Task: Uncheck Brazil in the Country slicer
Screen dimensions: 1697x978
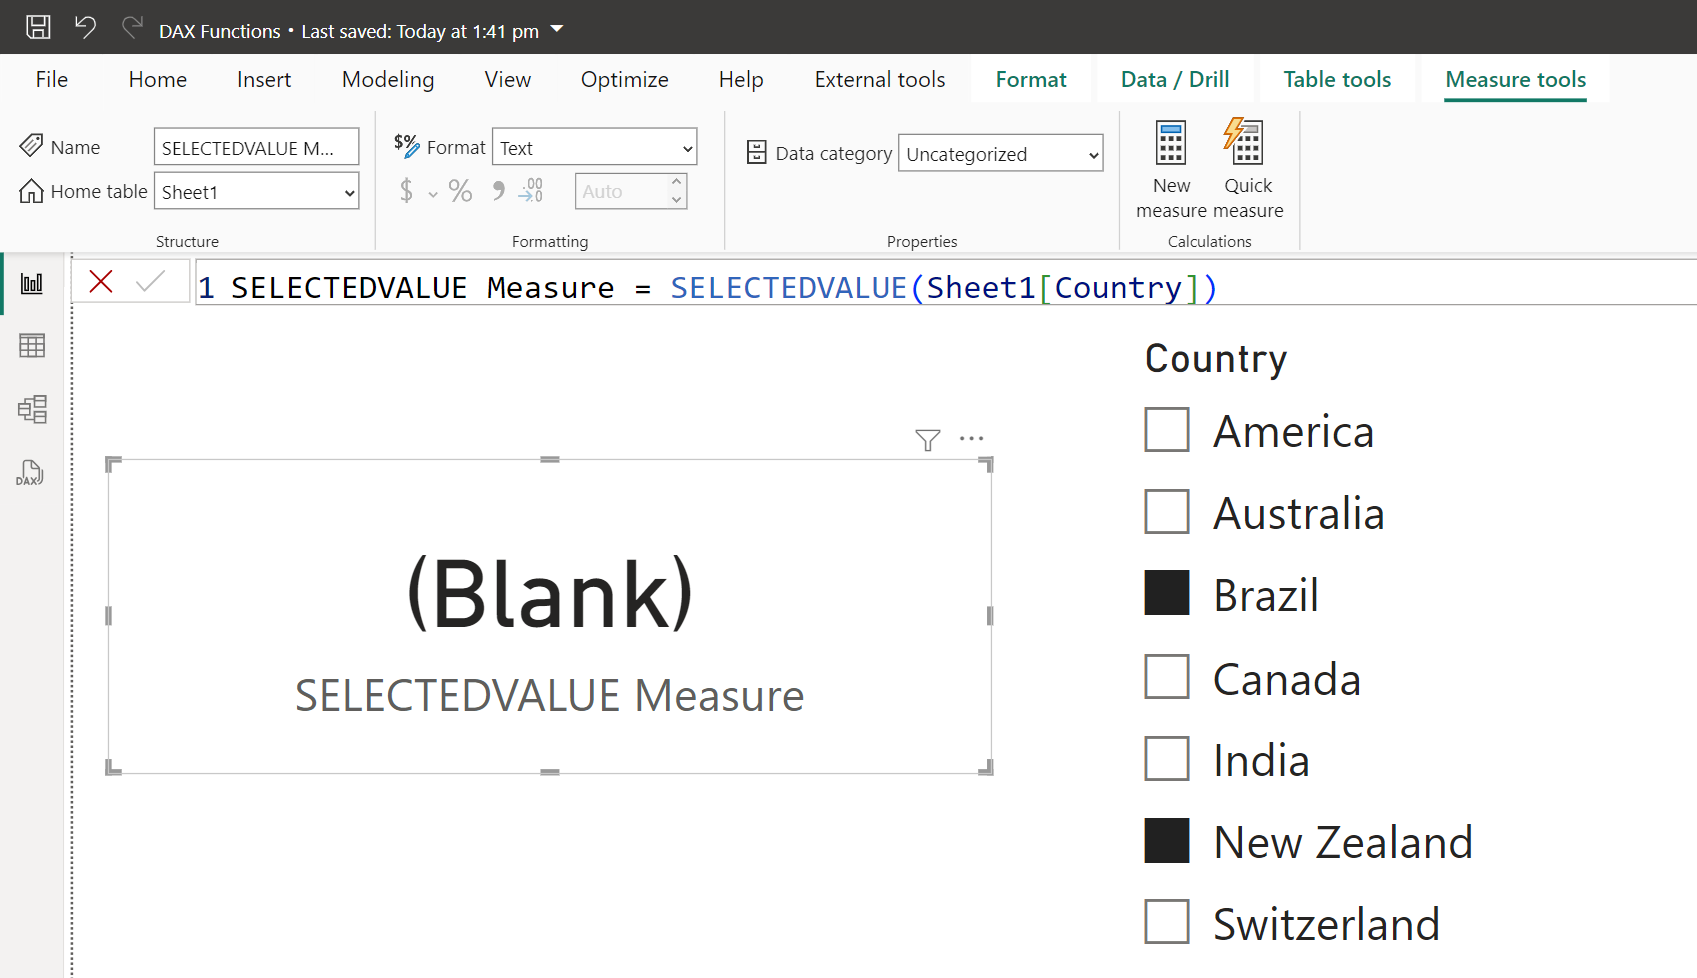Action: pyautogui.click(x=1166, y=593)
